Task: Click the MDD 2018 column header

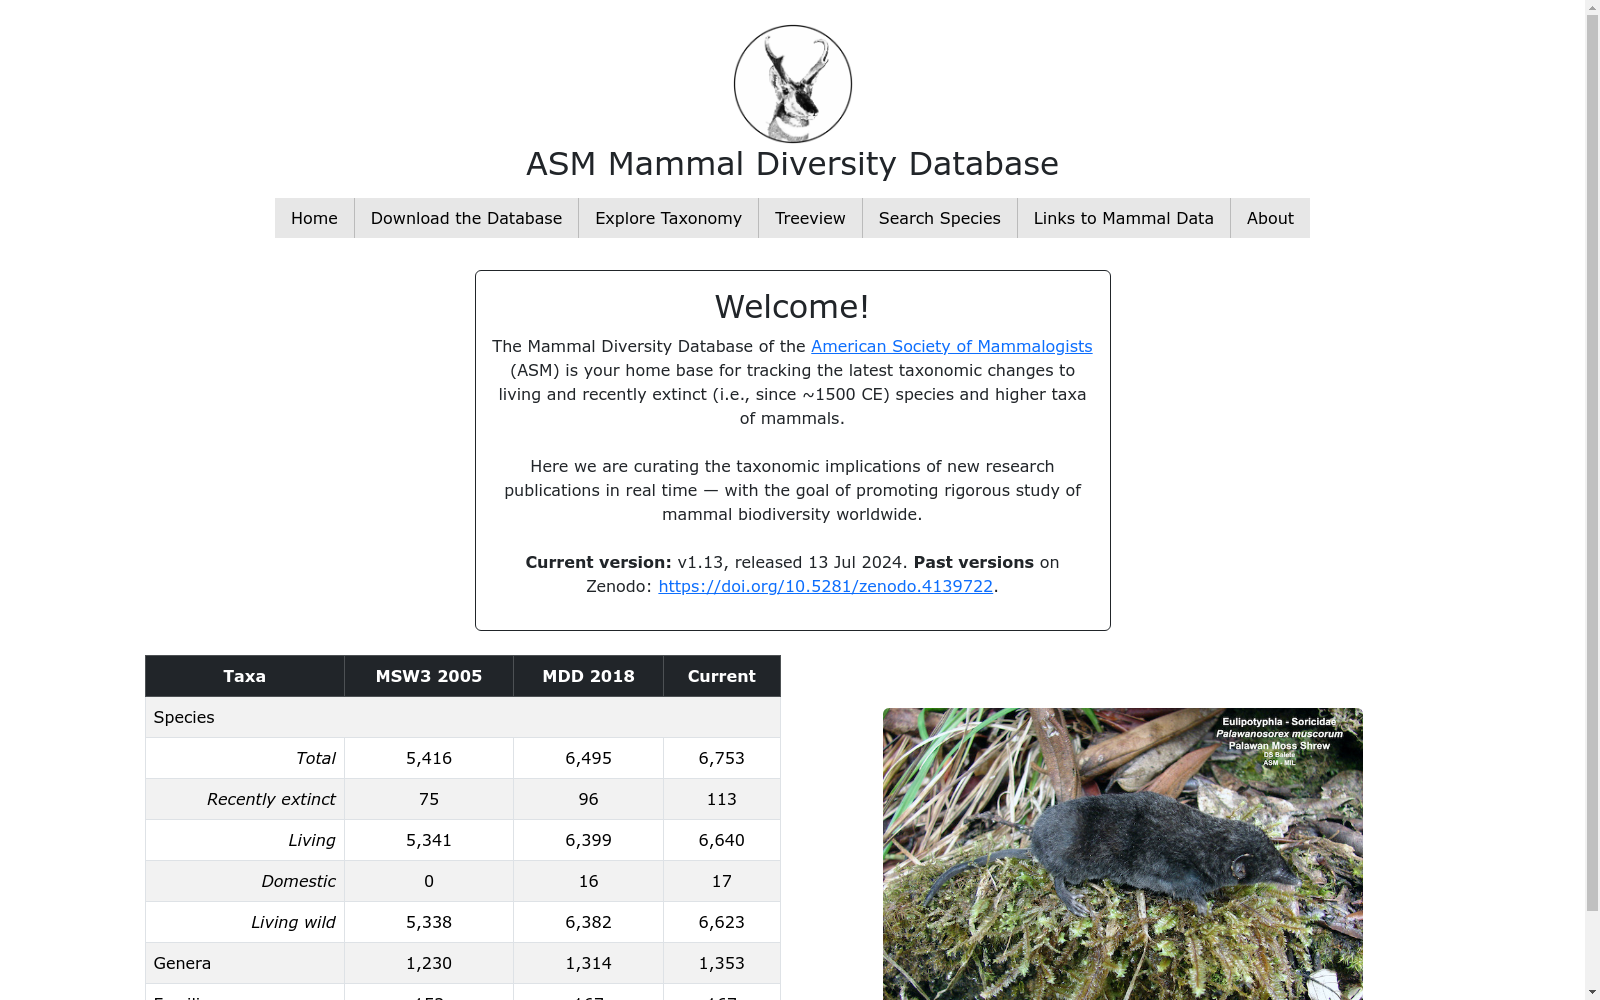Action: click(588, 676)
